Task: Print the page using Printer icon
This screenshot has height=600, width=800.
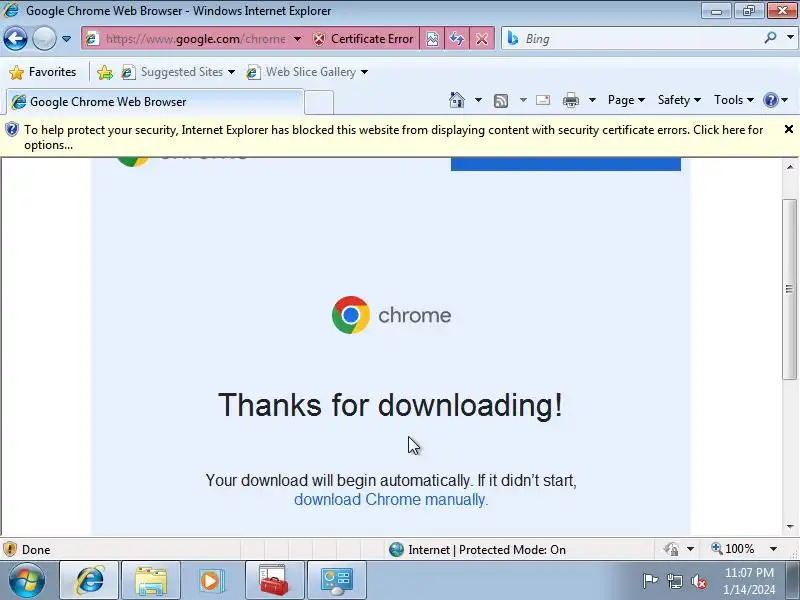Action: point(571,100)
